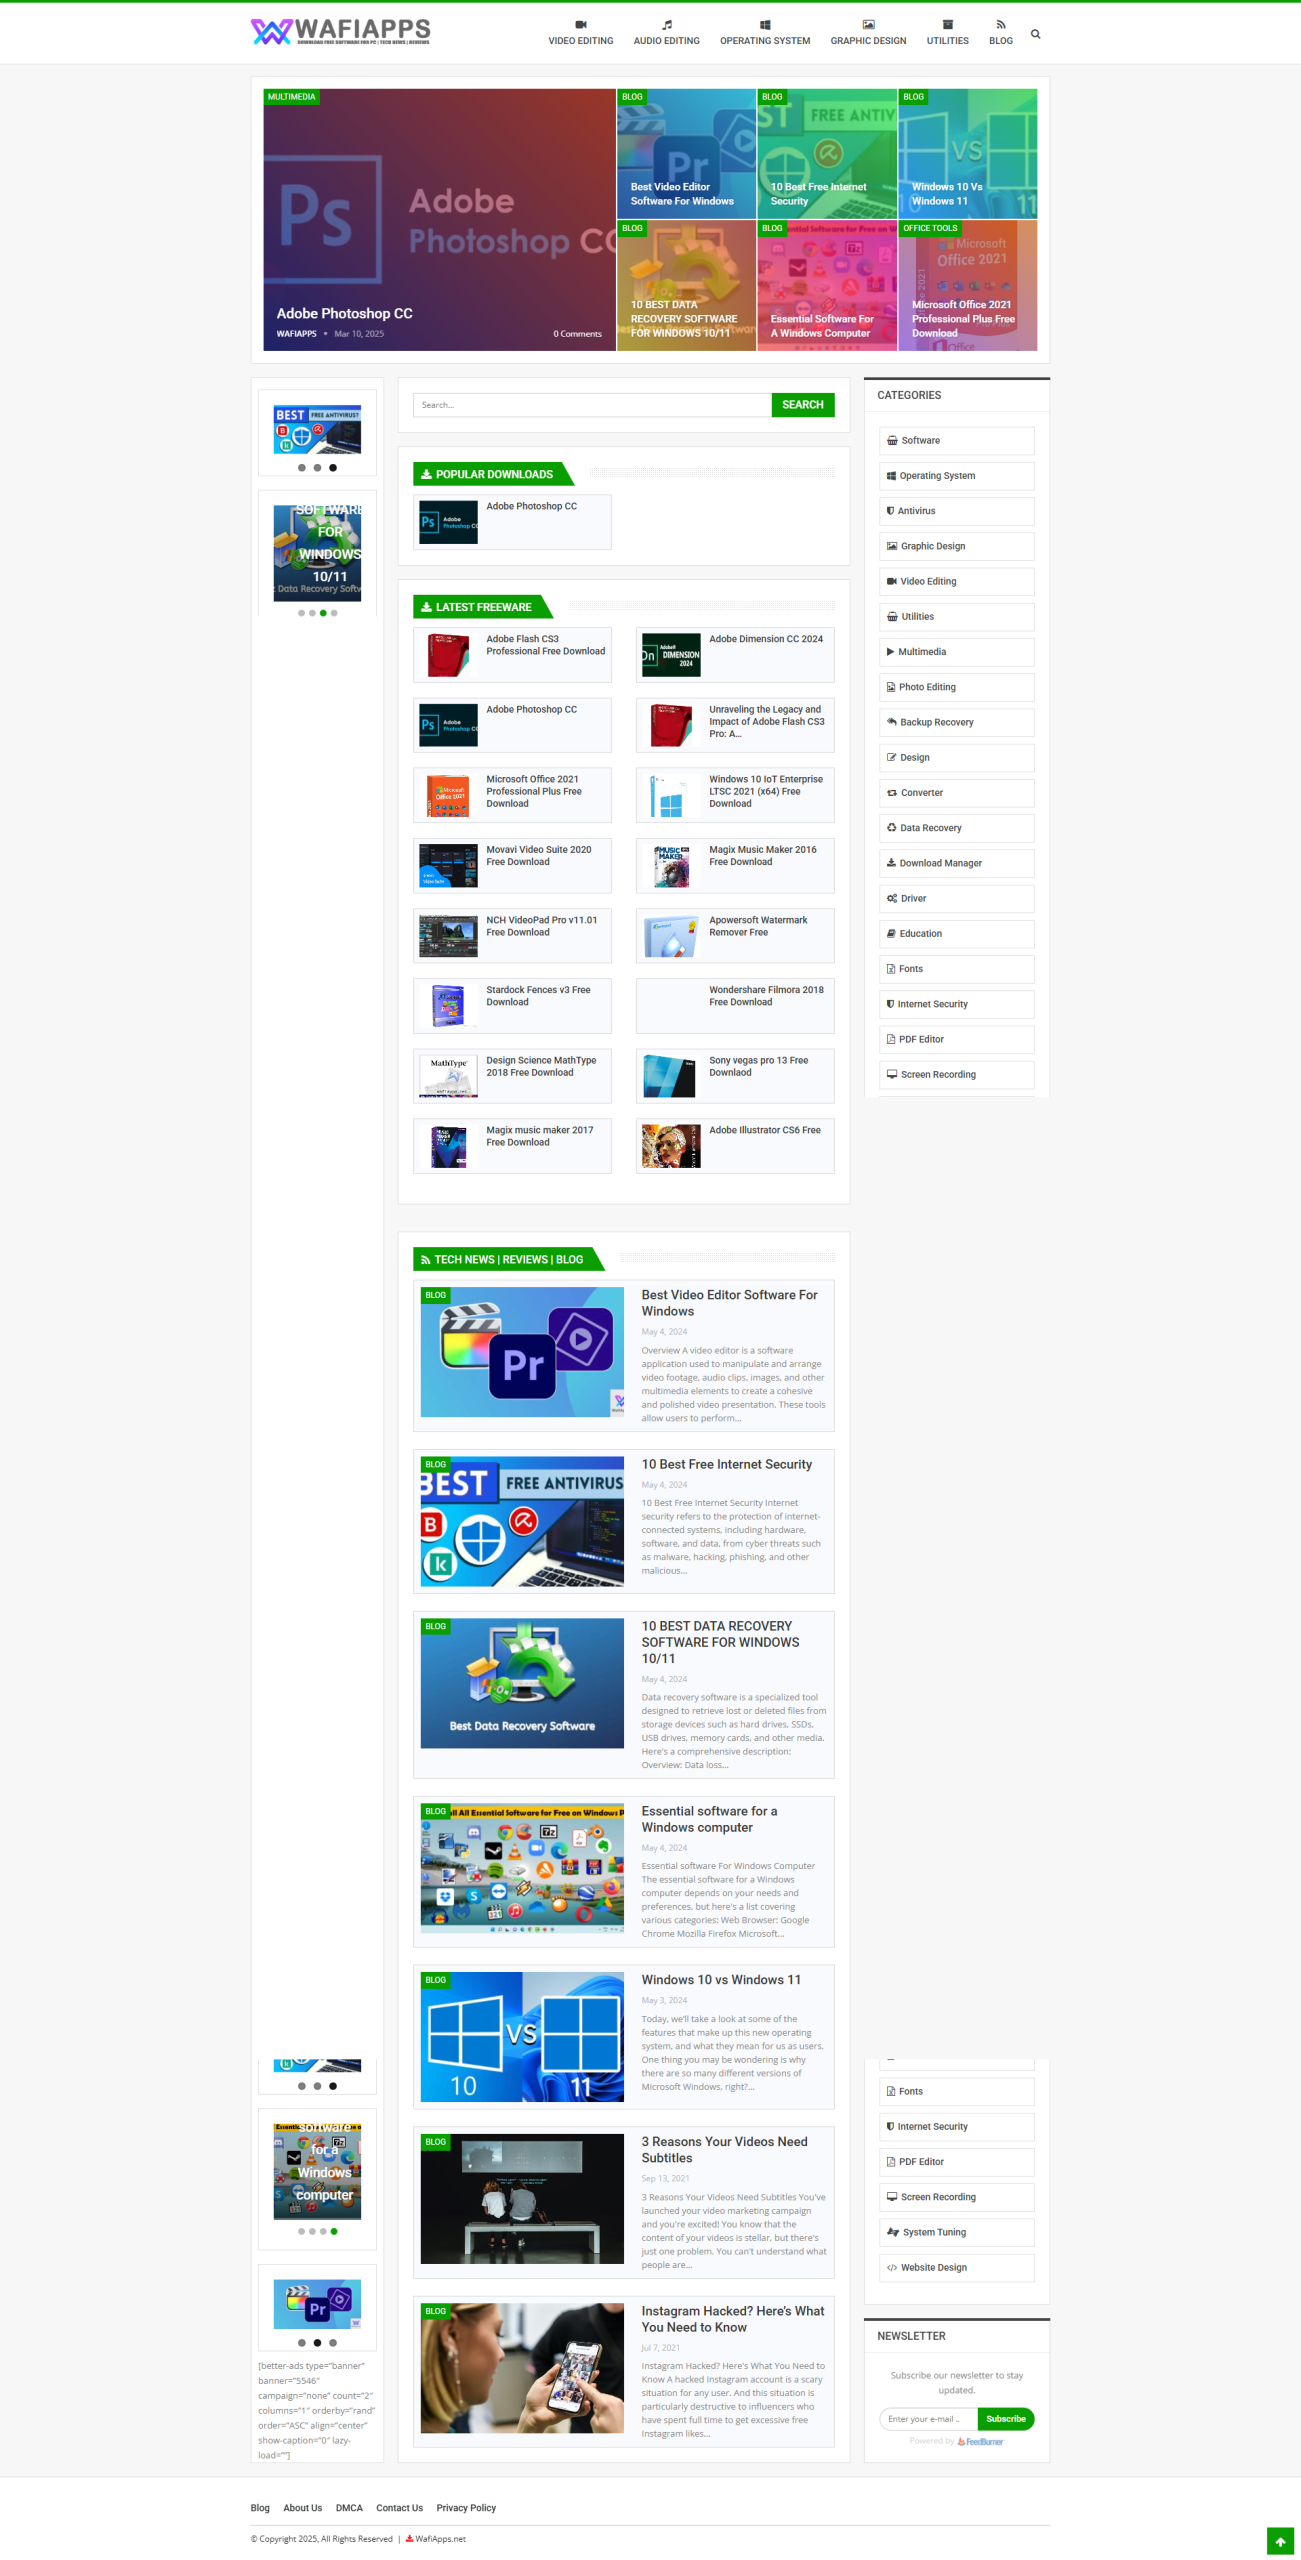Select the Antivirus category
Image resolution: width=1301 pixels, height=2560 pixels.
coord(916,511)
